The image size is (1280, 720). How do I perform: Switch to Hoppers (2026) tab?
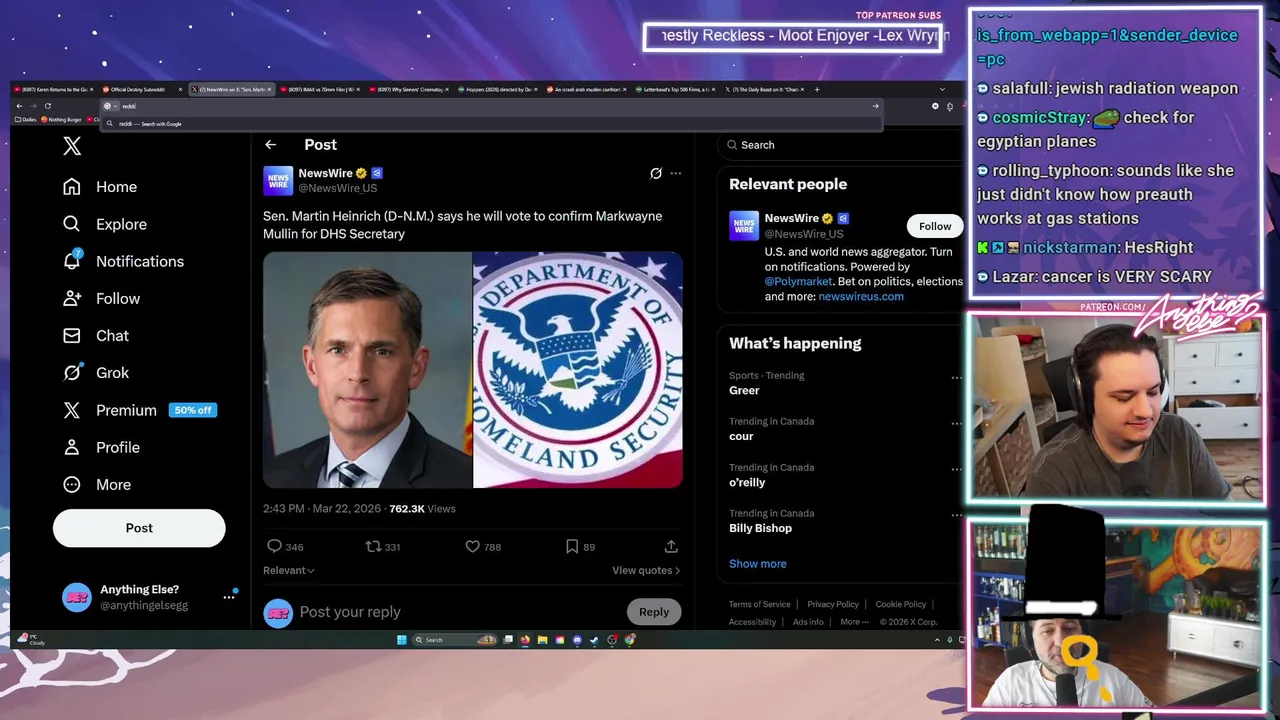(x=498, y=89)
